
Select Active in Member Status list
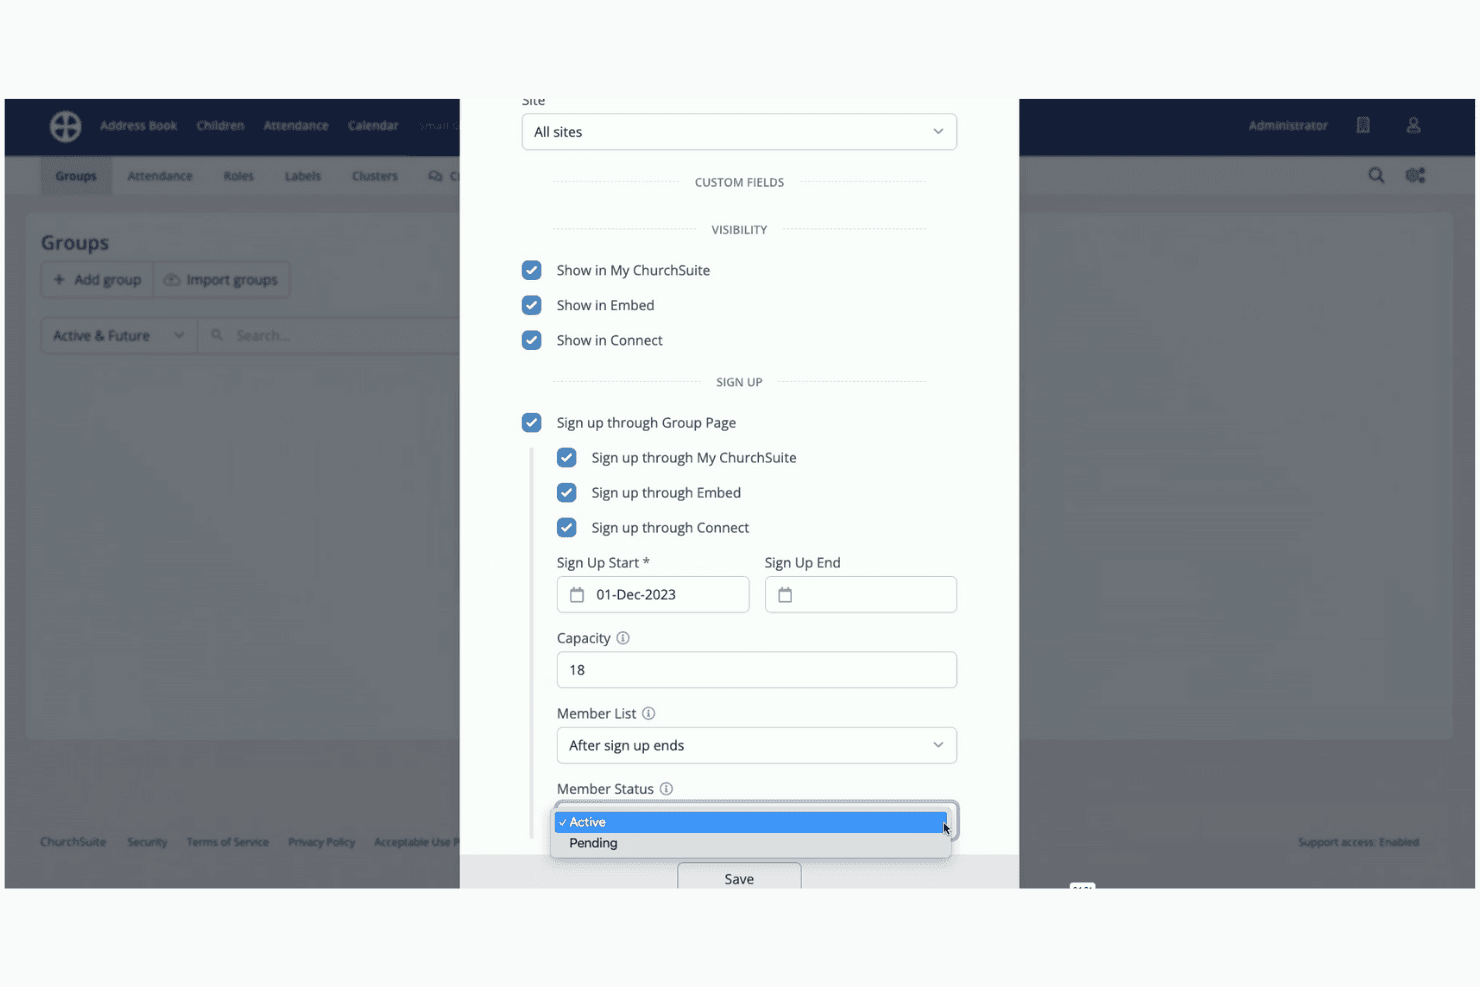point(750,822)
